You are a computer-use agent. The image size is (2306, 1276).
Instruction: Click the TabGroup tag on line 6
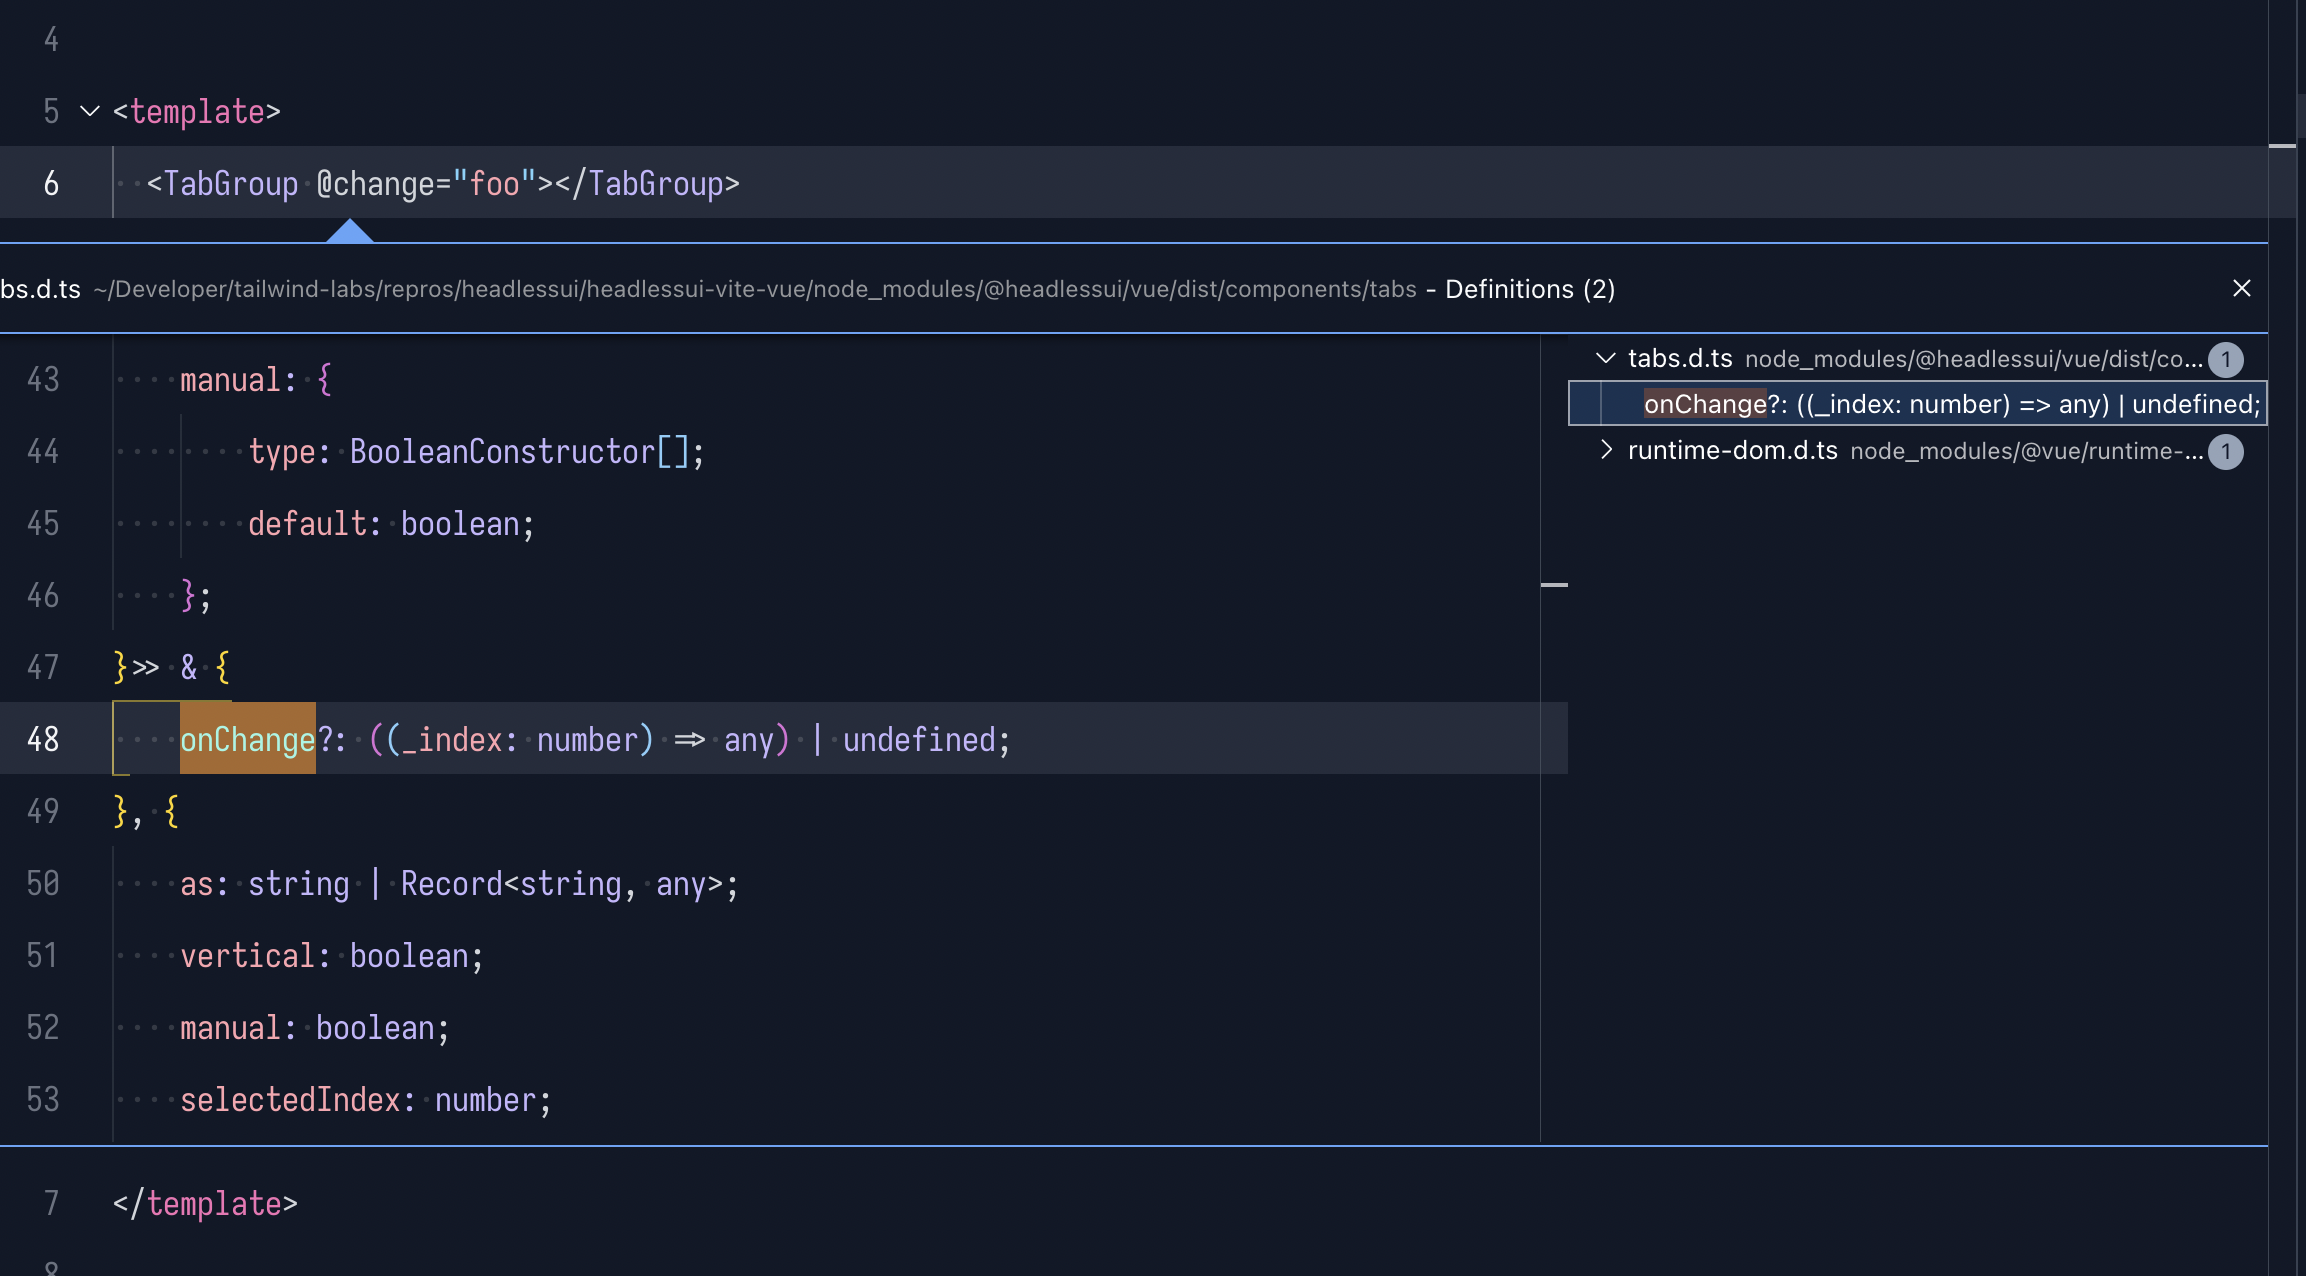(228, 183)
